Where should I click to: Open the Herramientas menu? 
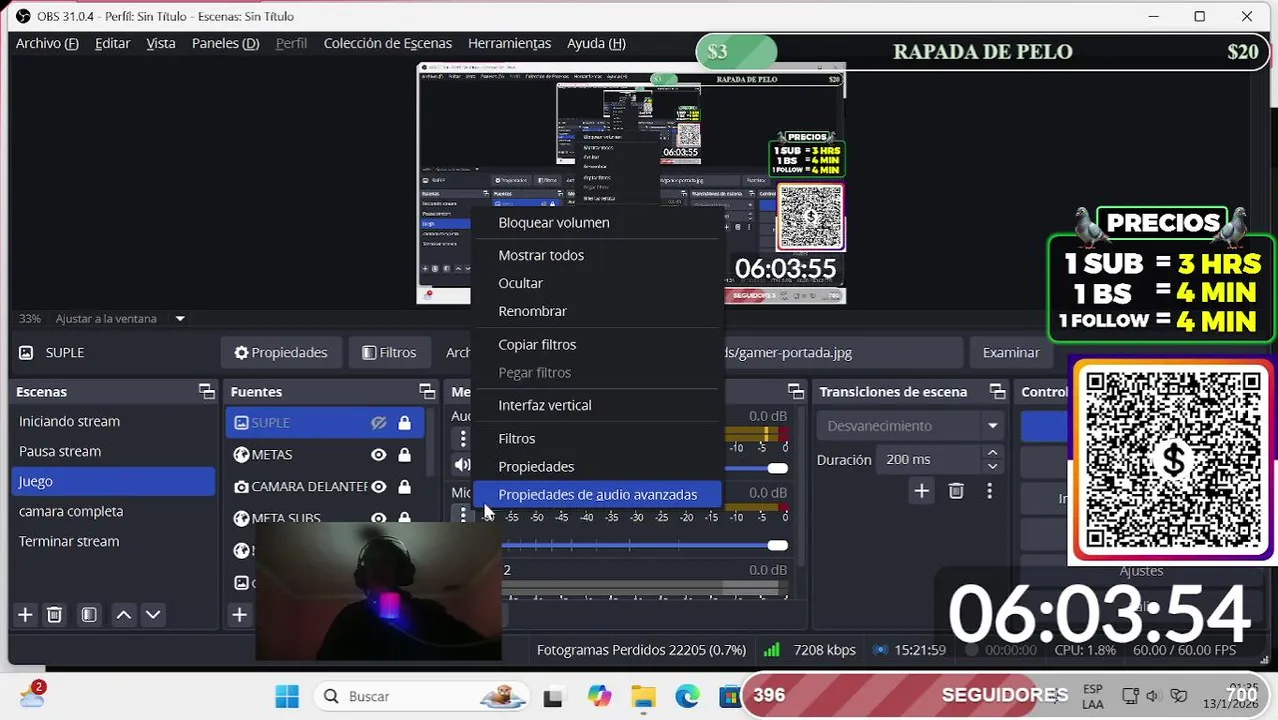tap(509, 43)
